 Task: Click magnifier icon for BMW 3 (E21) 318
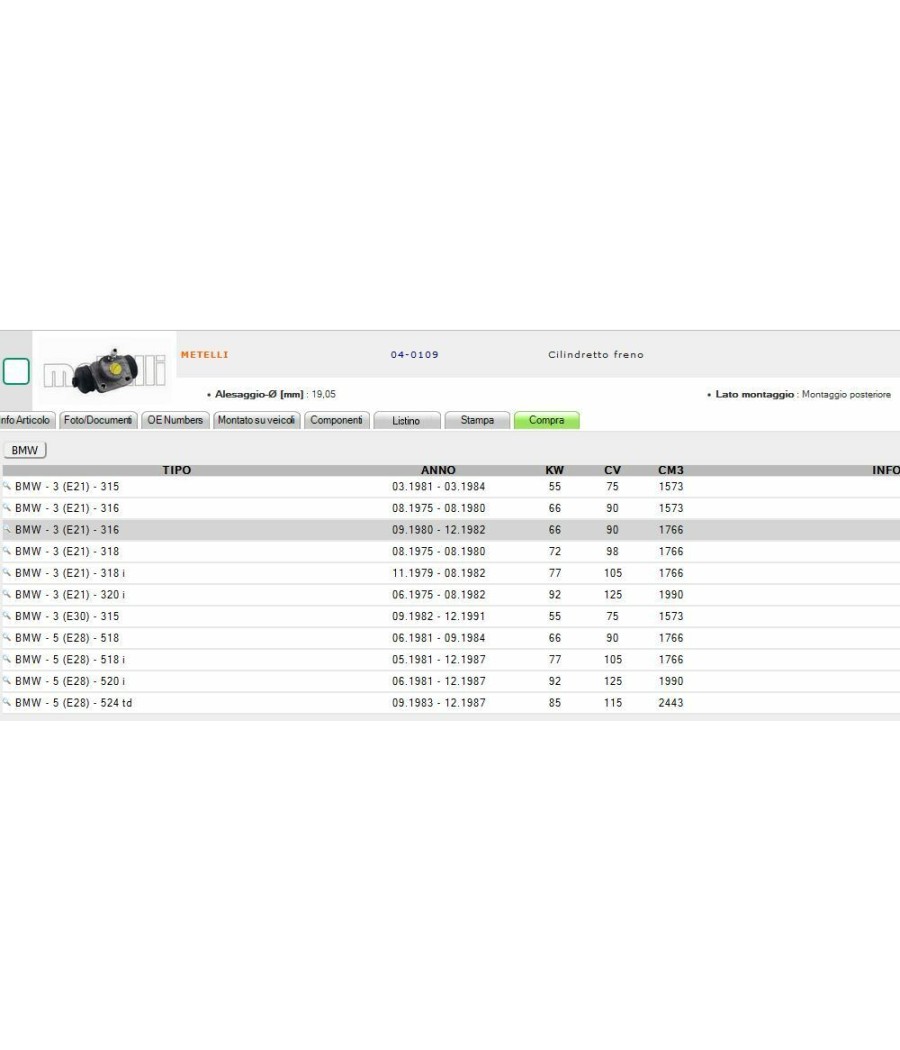pyautogui.click(x=7, y=551)
